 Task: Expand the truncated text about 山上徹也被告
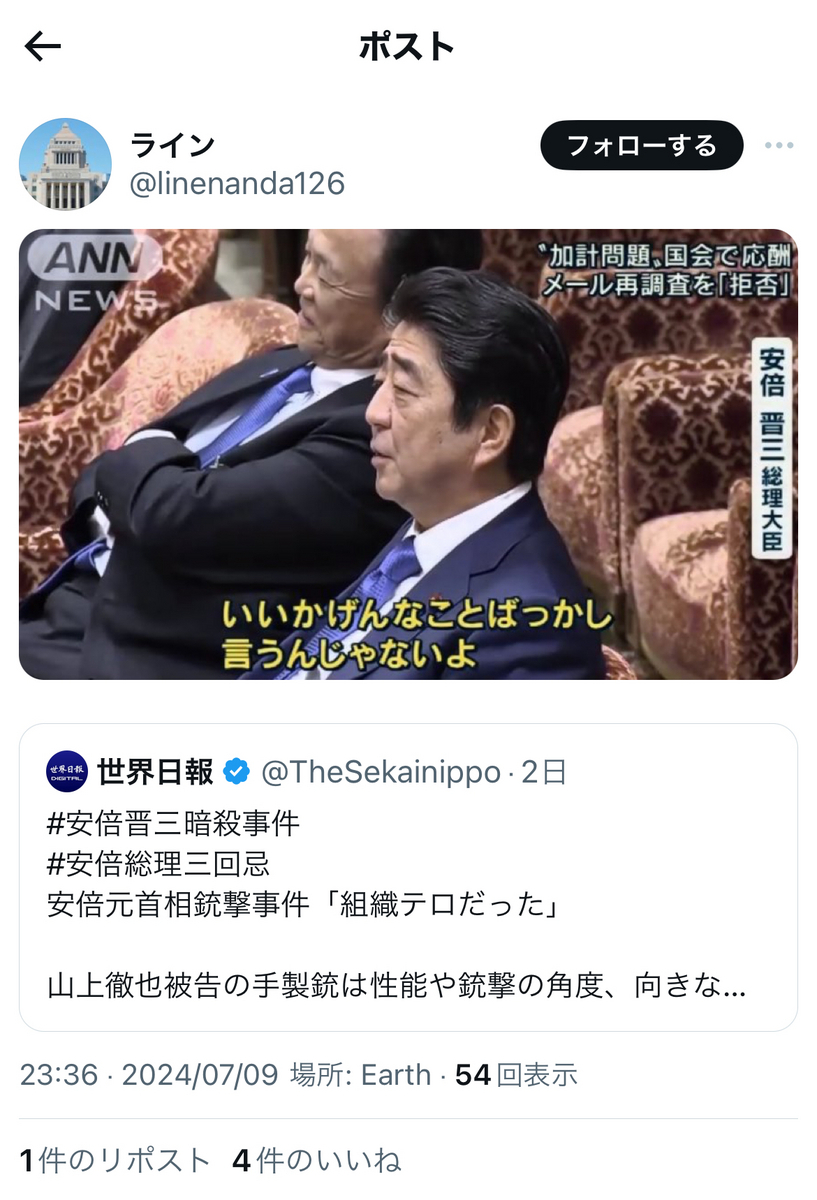(x=397, y=986)
